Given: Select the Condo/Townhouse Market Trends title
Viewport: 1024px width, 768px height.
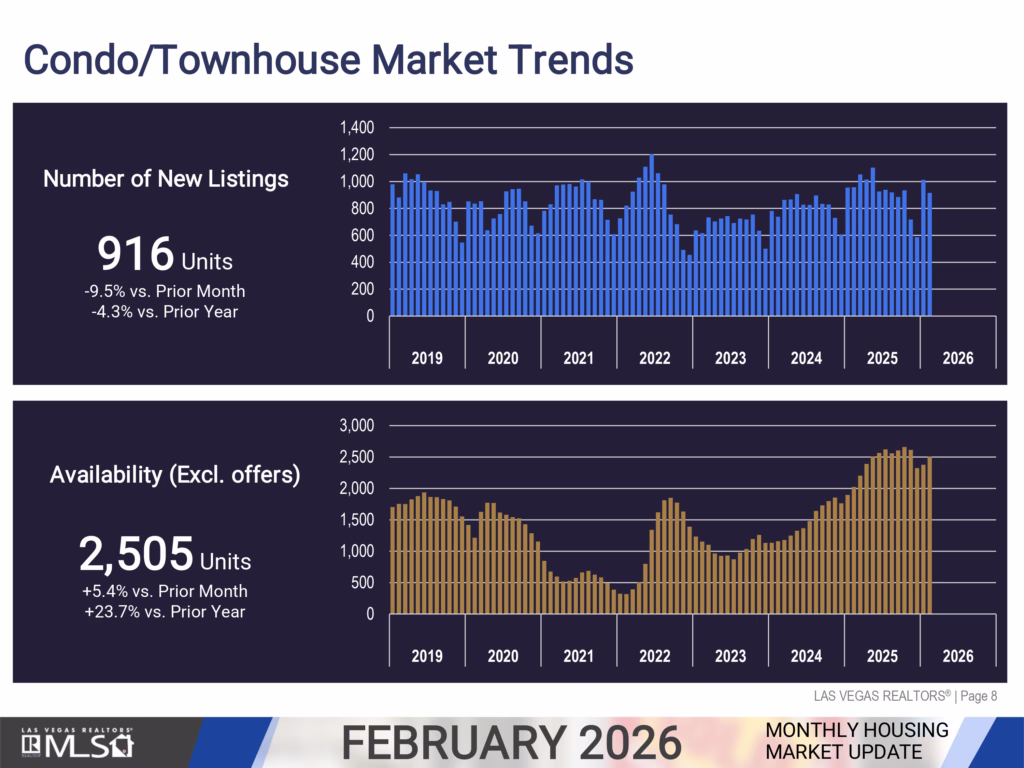Looking at the screenshot, I should [x=328, y=60].
